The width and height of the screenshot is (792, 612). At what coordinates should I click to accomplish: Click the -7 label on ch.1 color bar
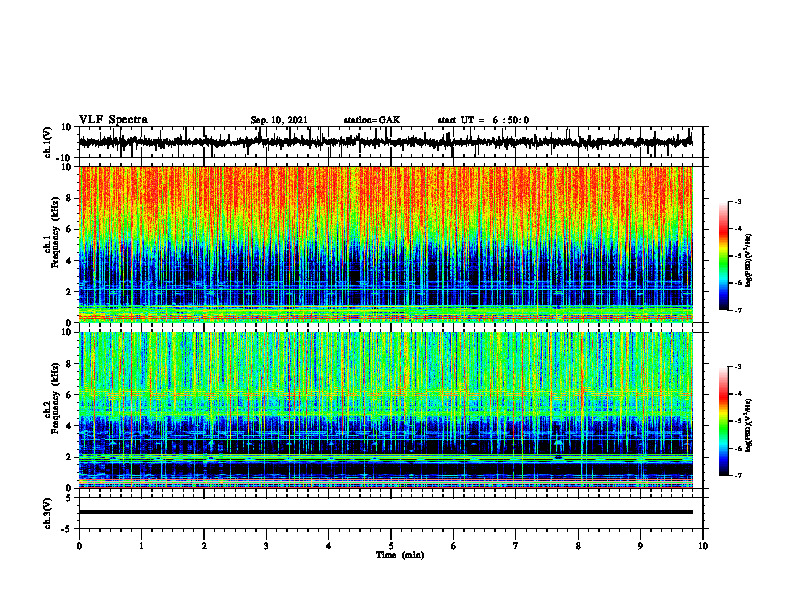tap(738, 310)
